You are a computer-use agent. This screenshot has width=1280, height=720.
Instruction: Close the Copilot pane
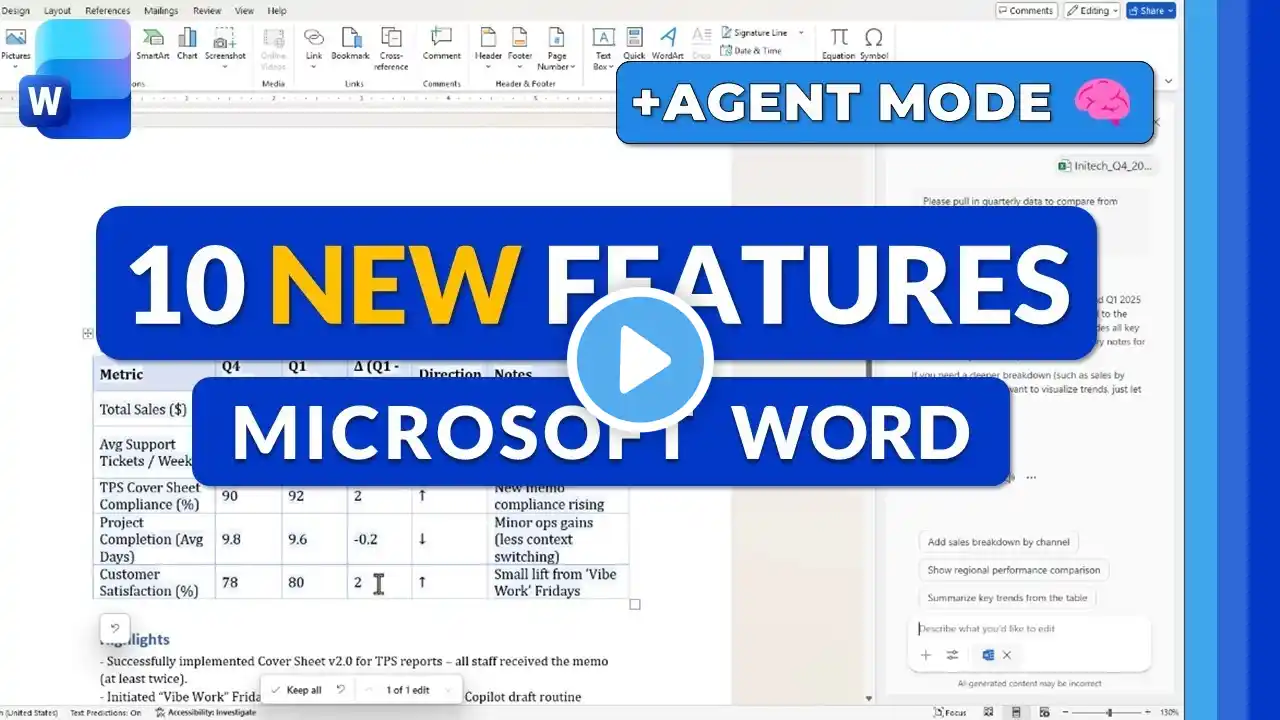(x=1157, y=122)
